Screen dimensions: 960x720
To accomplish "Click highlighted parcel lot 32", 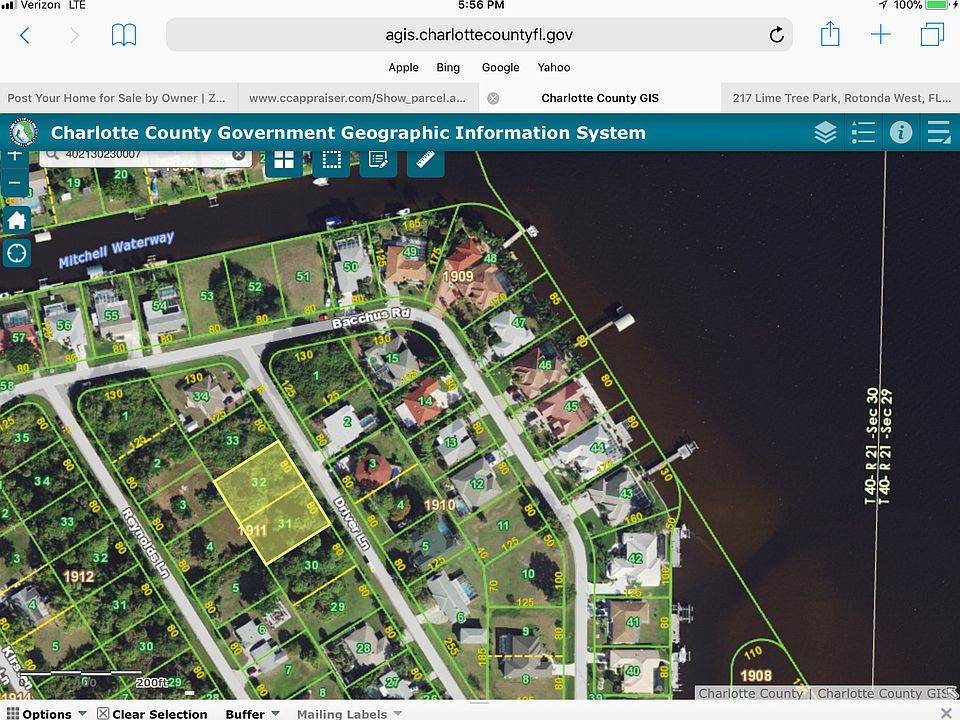I will (x=259, y=481).
